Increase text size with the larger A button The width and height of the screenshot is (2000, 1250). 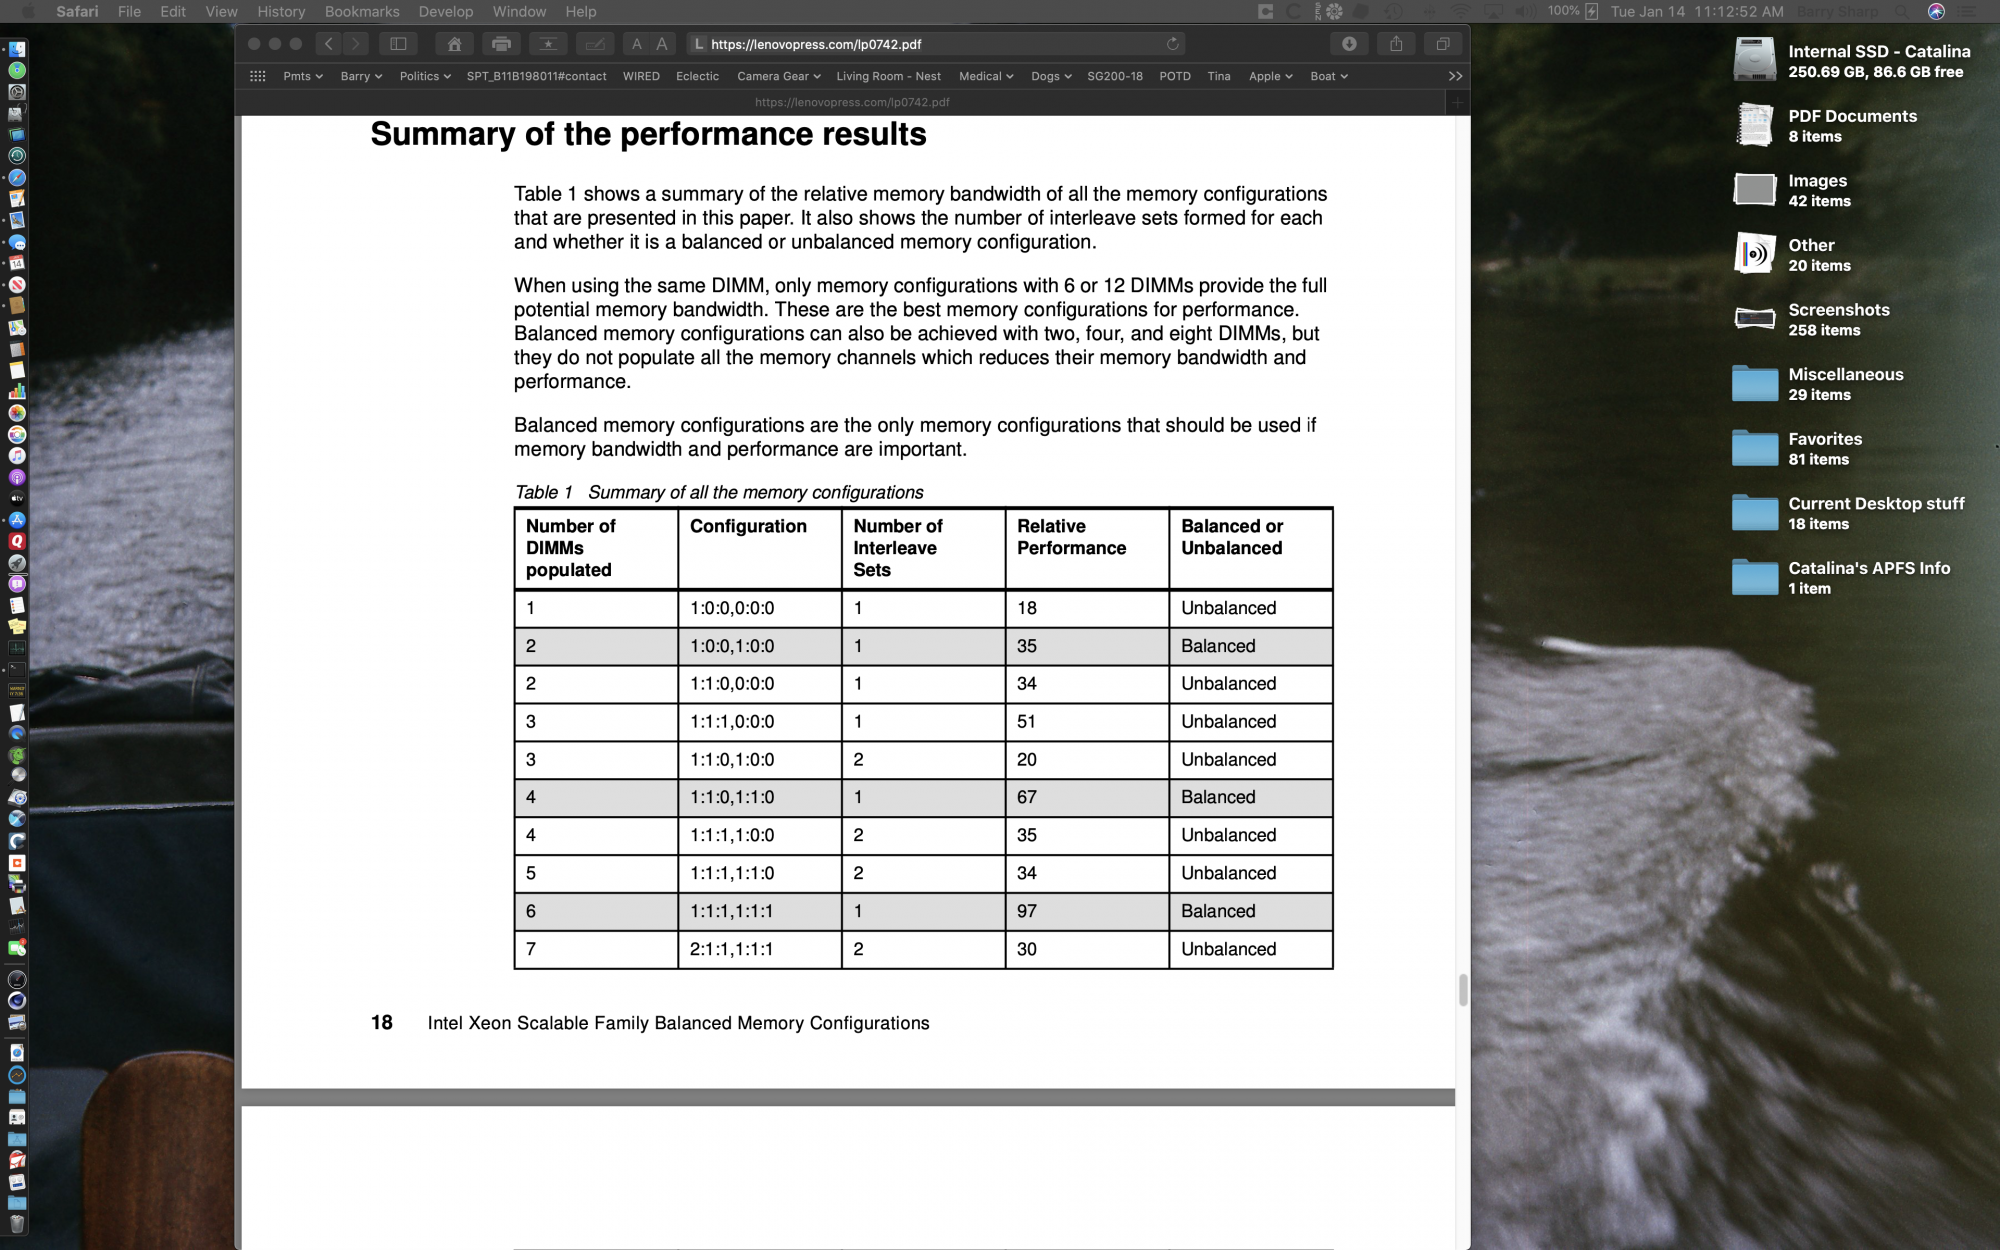coord(662,44)
